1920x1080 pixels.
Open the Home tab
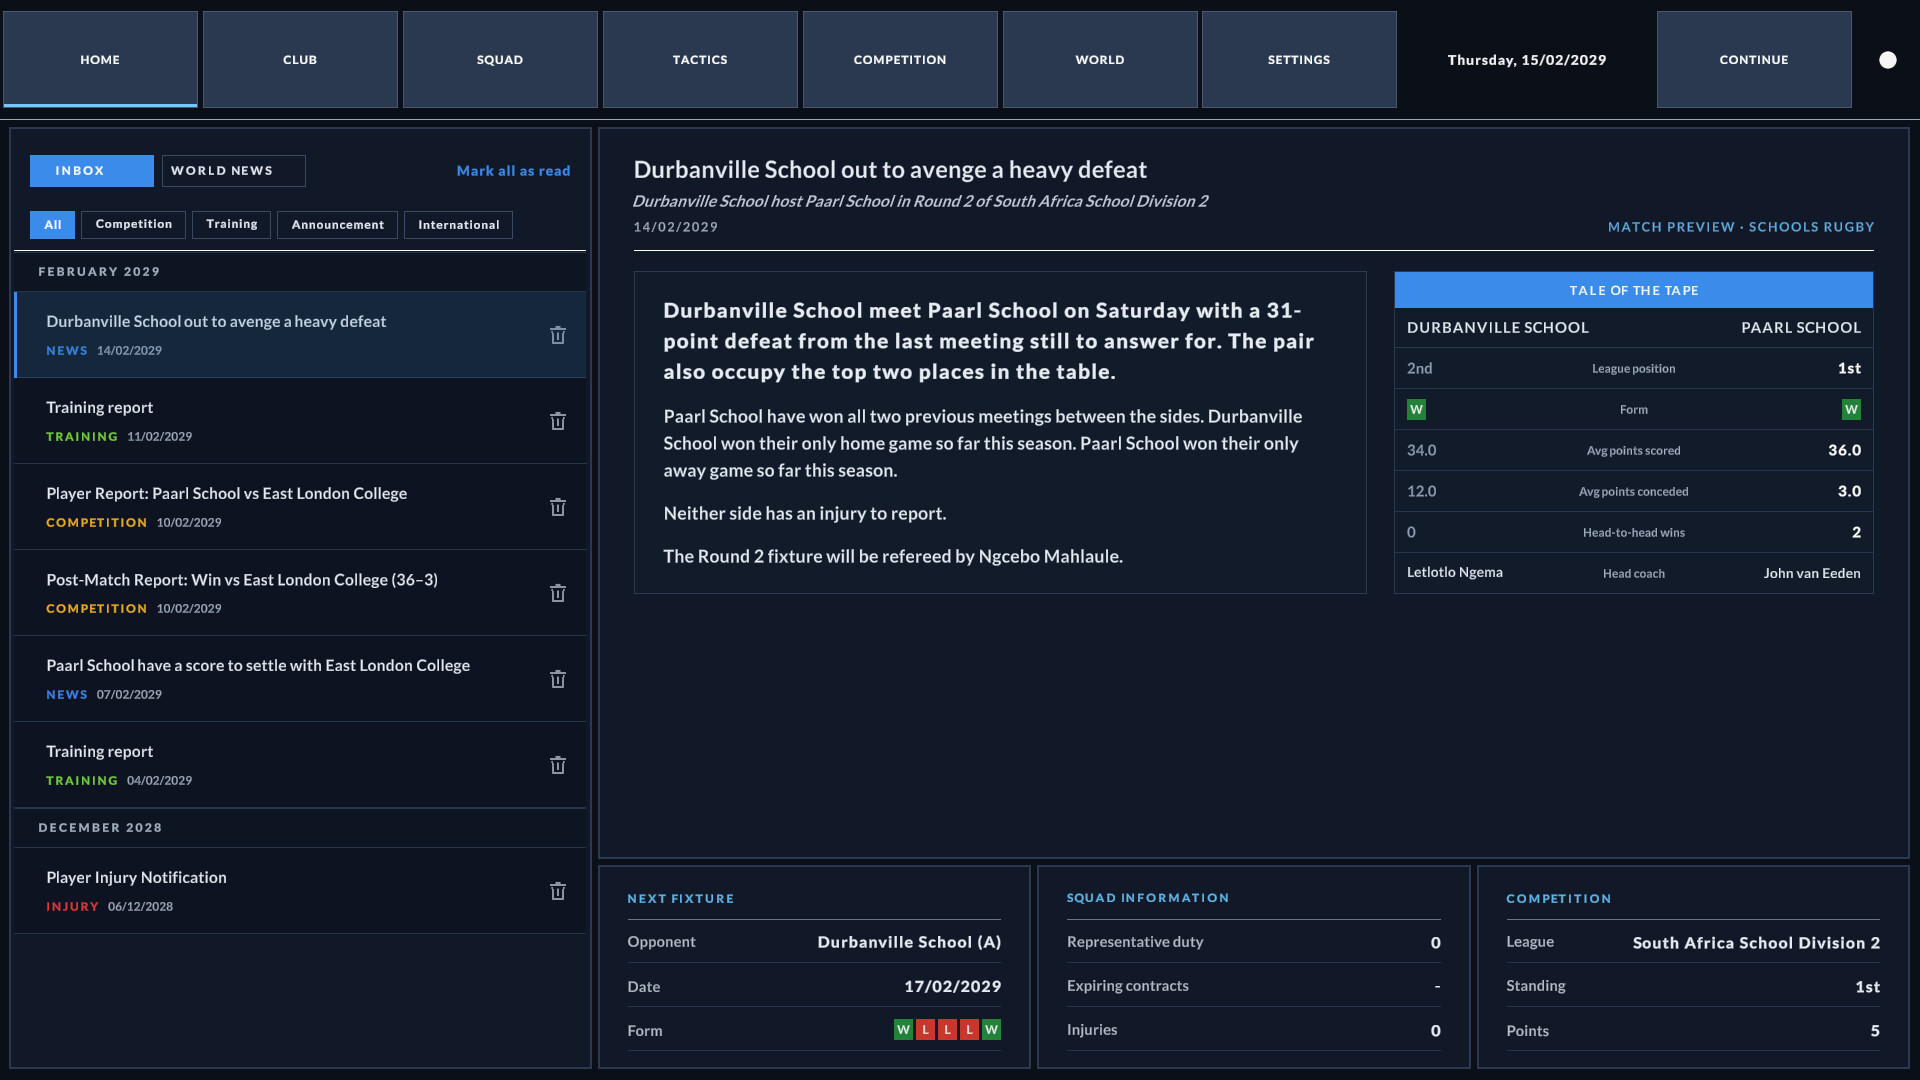click(x=100, y=59)
